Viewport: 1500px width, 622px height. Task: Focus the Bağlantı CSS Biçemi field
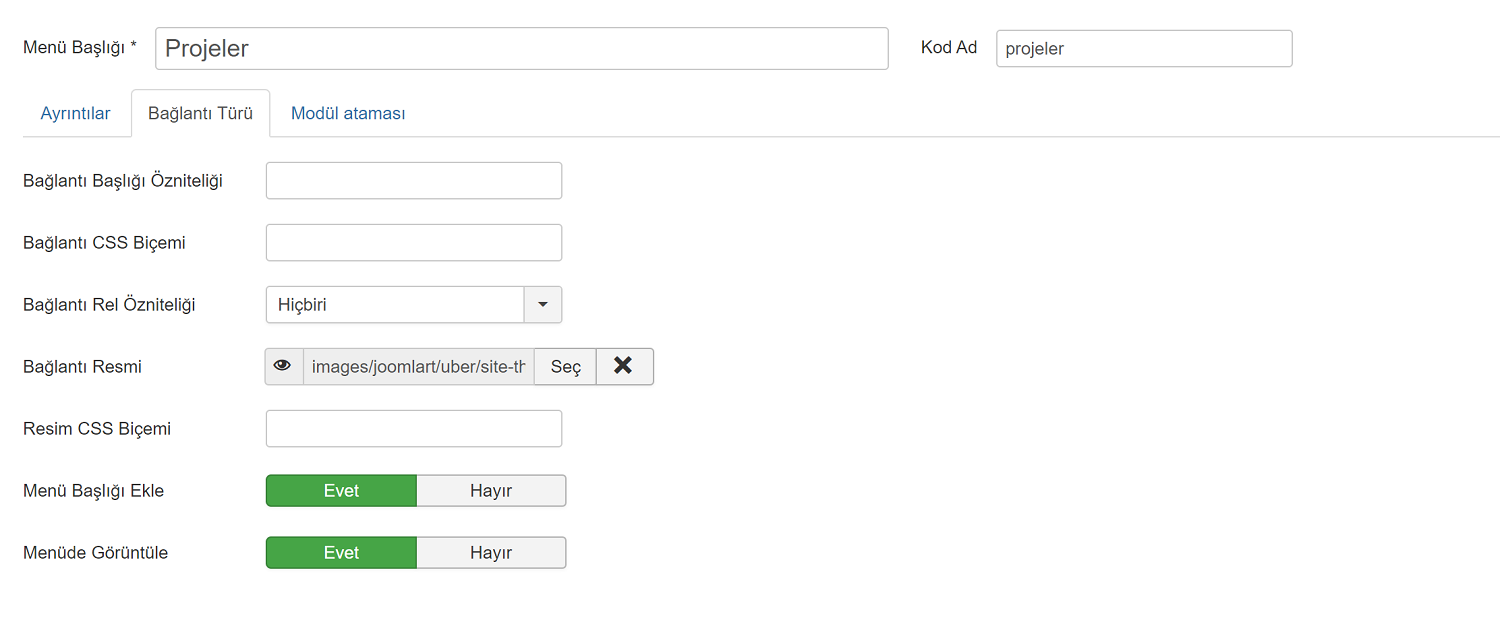click(x=414, y=243)
